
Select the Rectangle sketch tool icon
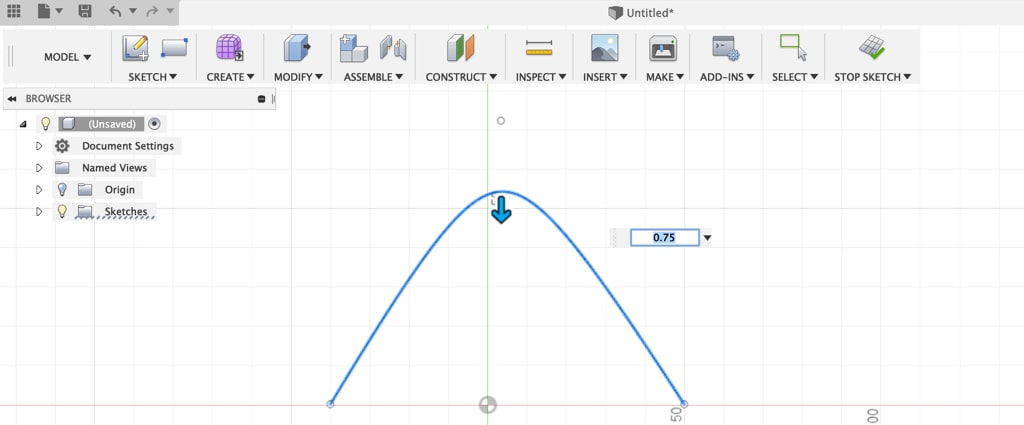(174, 48)
